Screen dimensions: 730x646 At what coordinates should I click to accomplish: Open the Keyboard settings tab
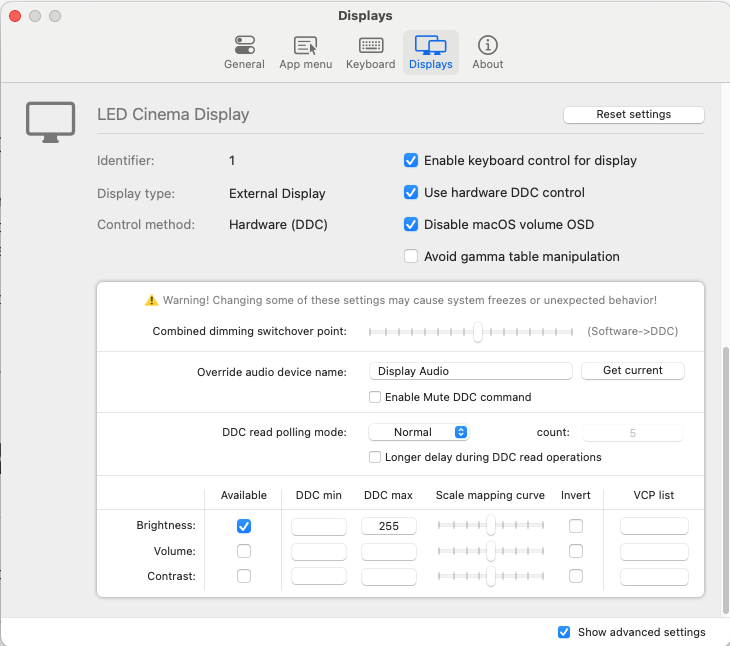coord(371,52)
